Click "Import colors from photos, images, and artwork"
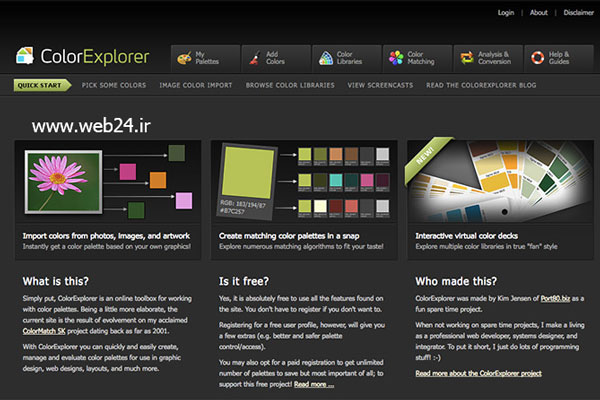The image size is (600, 400). click(x=106, y=236)
